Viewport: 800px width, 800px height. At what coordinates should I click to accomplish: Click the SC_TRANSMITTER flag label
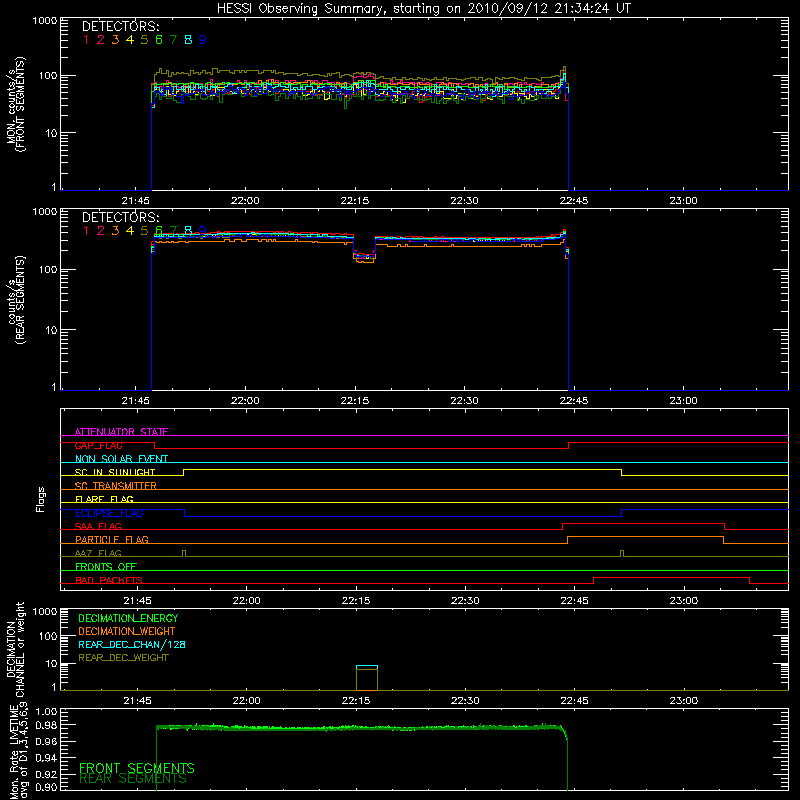115,486
